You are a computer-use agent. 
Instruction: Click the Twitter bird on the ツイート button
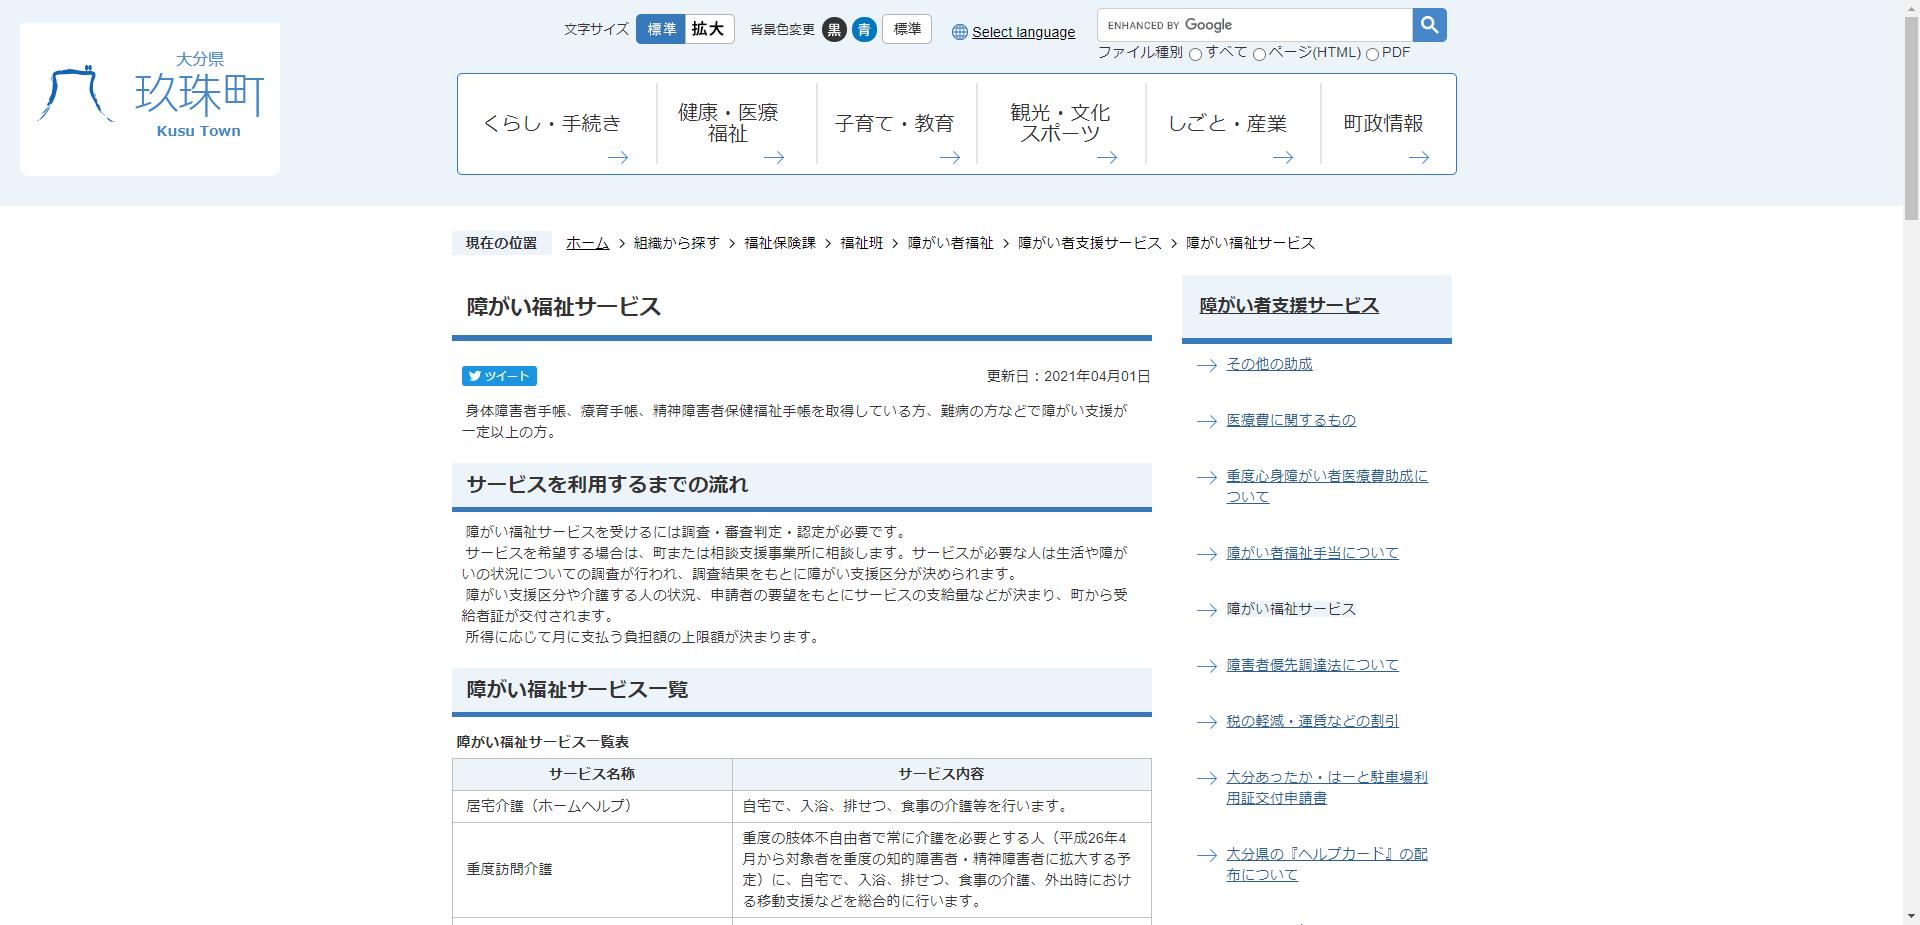coord(474,376)
